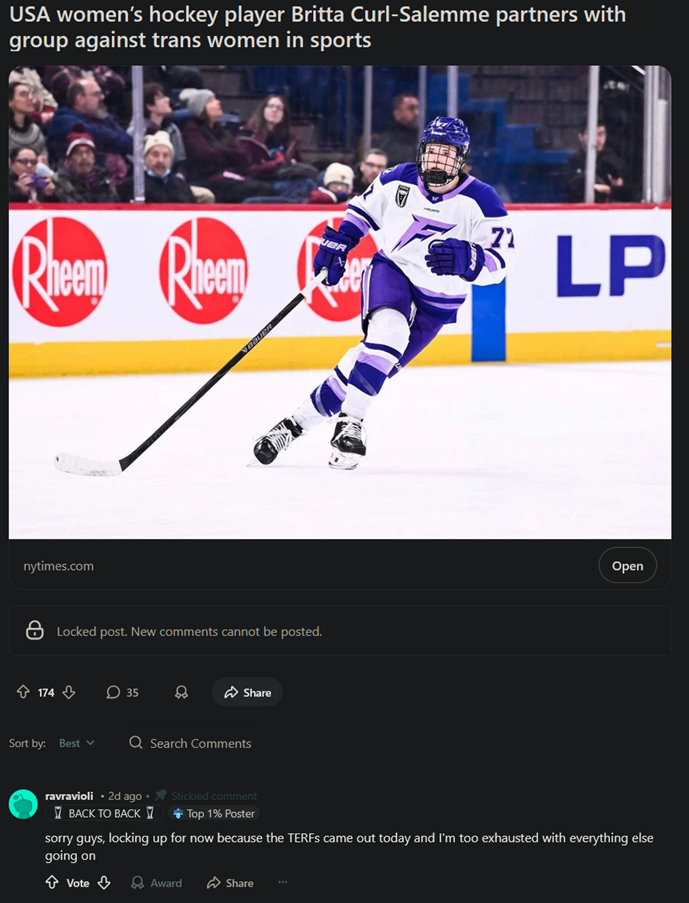Click the post award icon
Image resolution: width=689 pixels, height=903 pixels.
point(181,692)
